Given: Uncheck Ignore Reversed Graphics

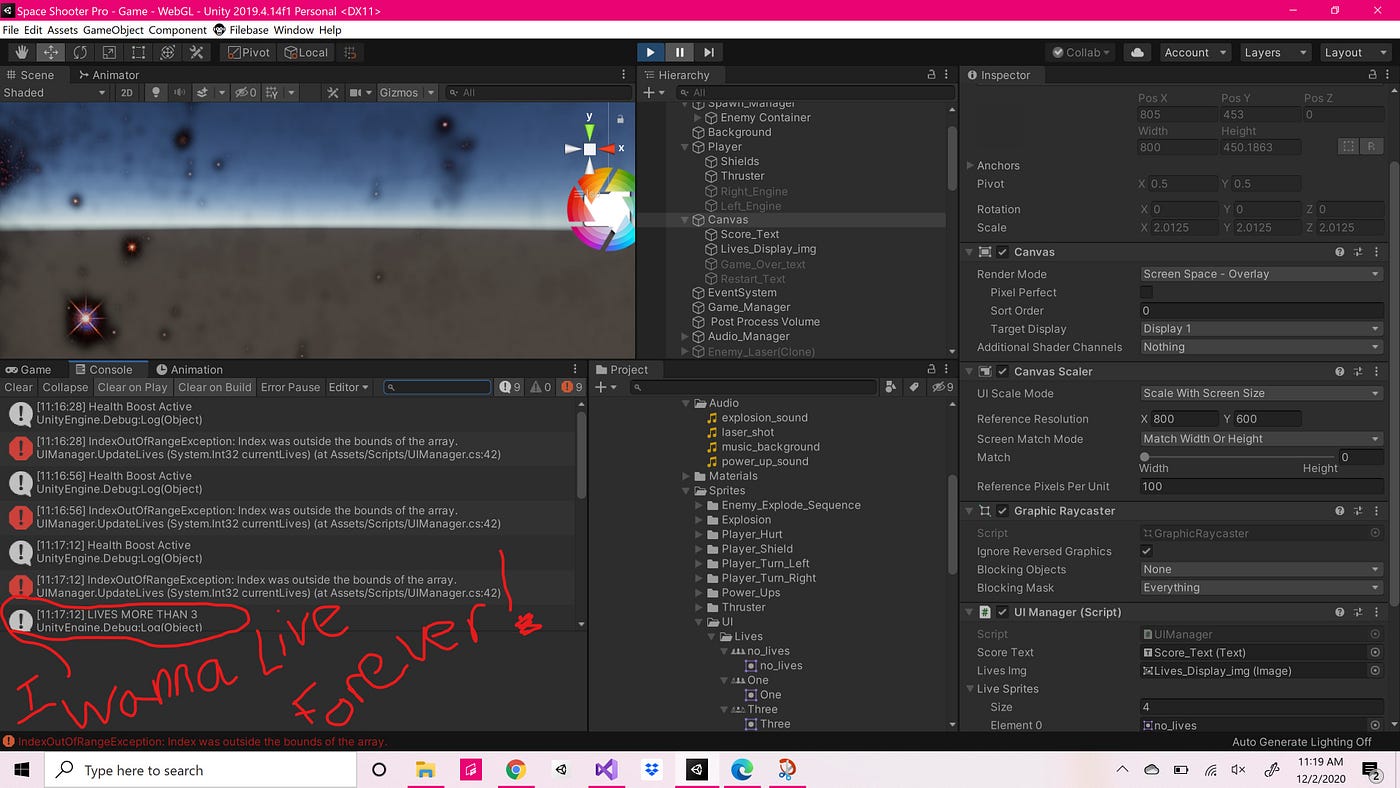Looking at the screenshot, I should pos(1147,551).
